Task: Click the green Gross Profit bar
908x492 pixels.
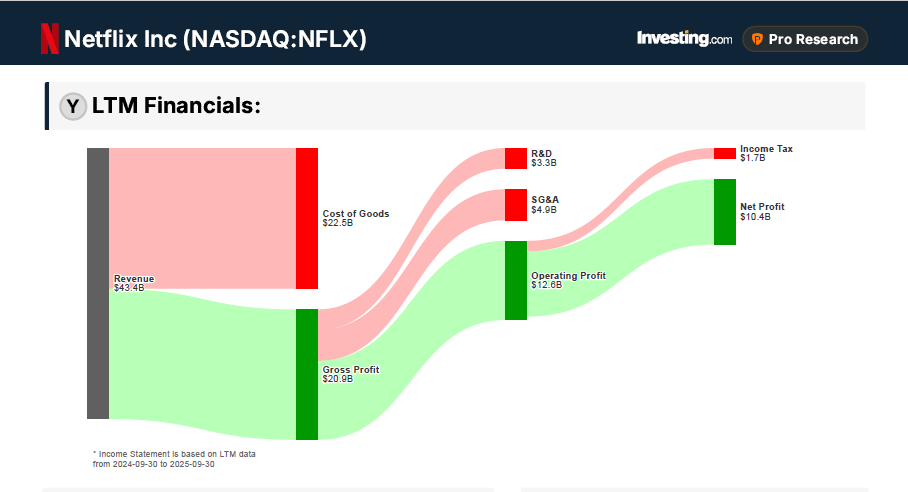Action: click(x=307, y=374)
